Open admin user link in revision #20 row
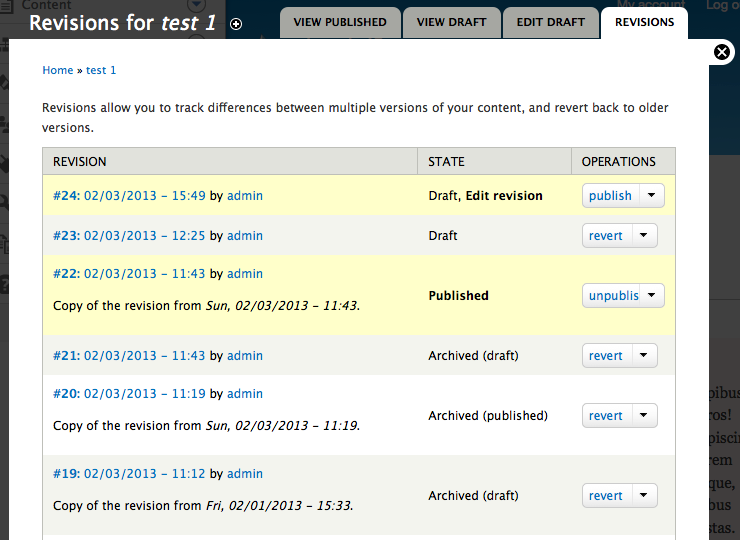740x540 pixels. [x=245, y=394]
